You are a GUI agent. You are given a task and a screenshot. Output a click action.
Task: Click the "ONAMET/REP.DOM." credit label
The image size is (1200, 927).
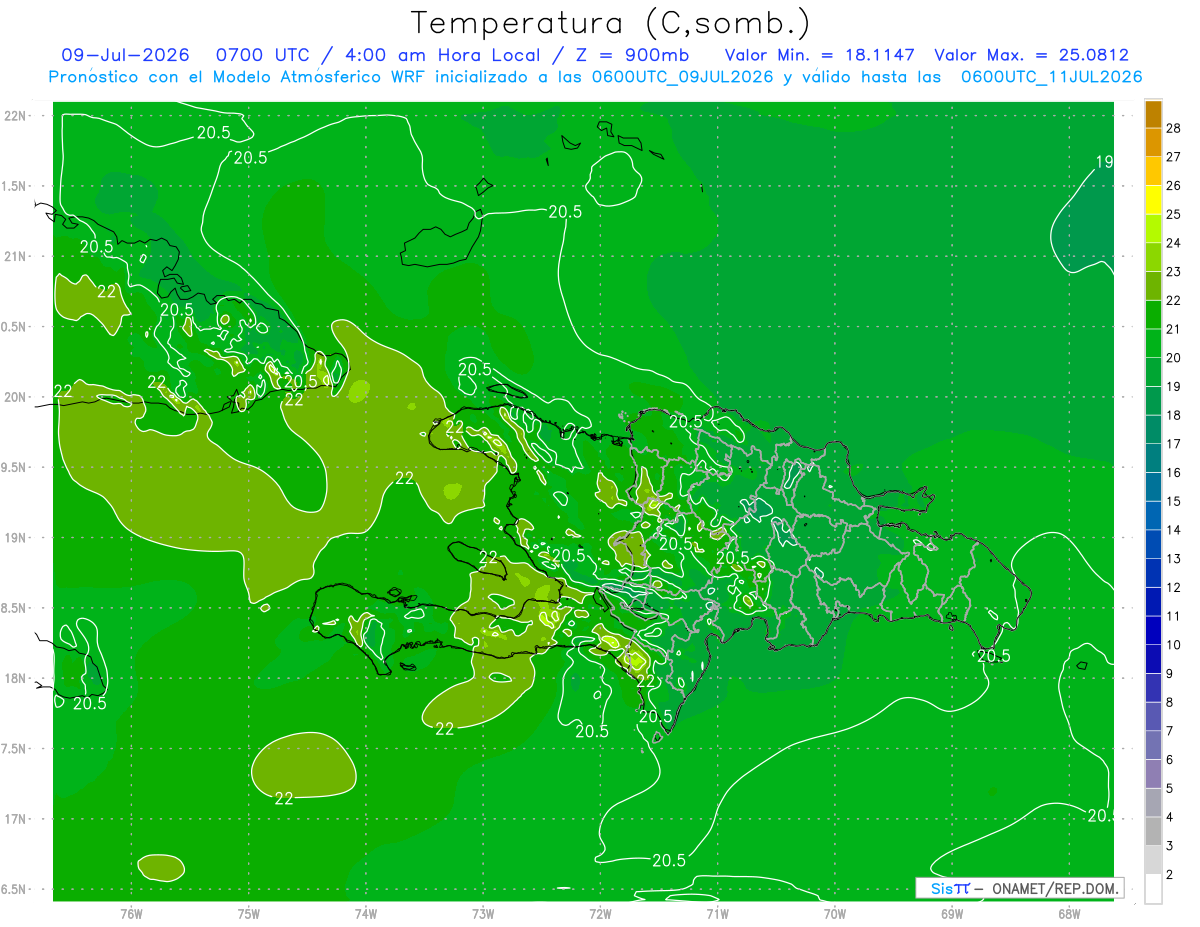coord(1056,888)
